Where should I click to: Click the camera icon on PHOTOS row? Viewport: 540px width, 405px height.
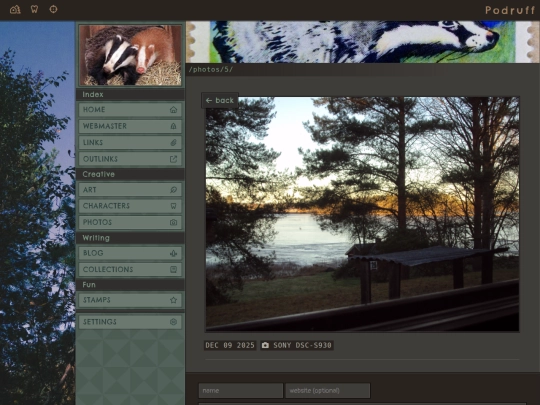(173, 222)
